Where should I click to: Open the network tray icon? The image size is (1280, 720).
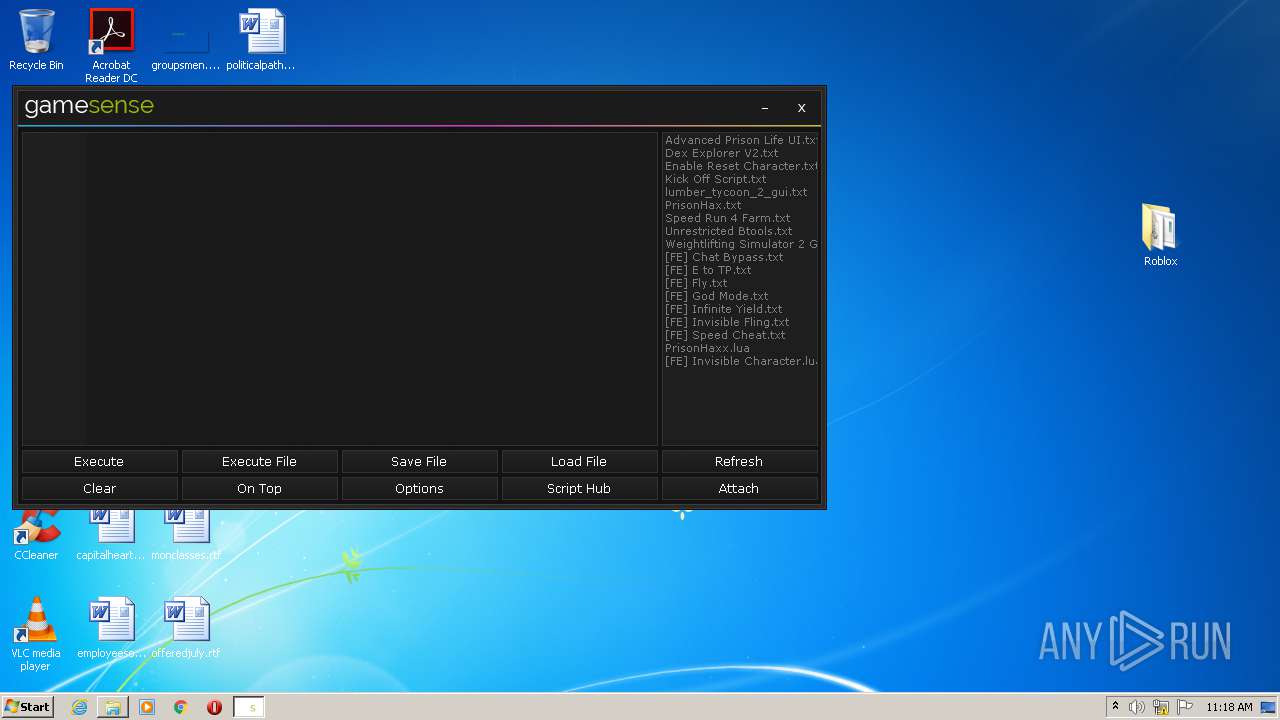1161,707
